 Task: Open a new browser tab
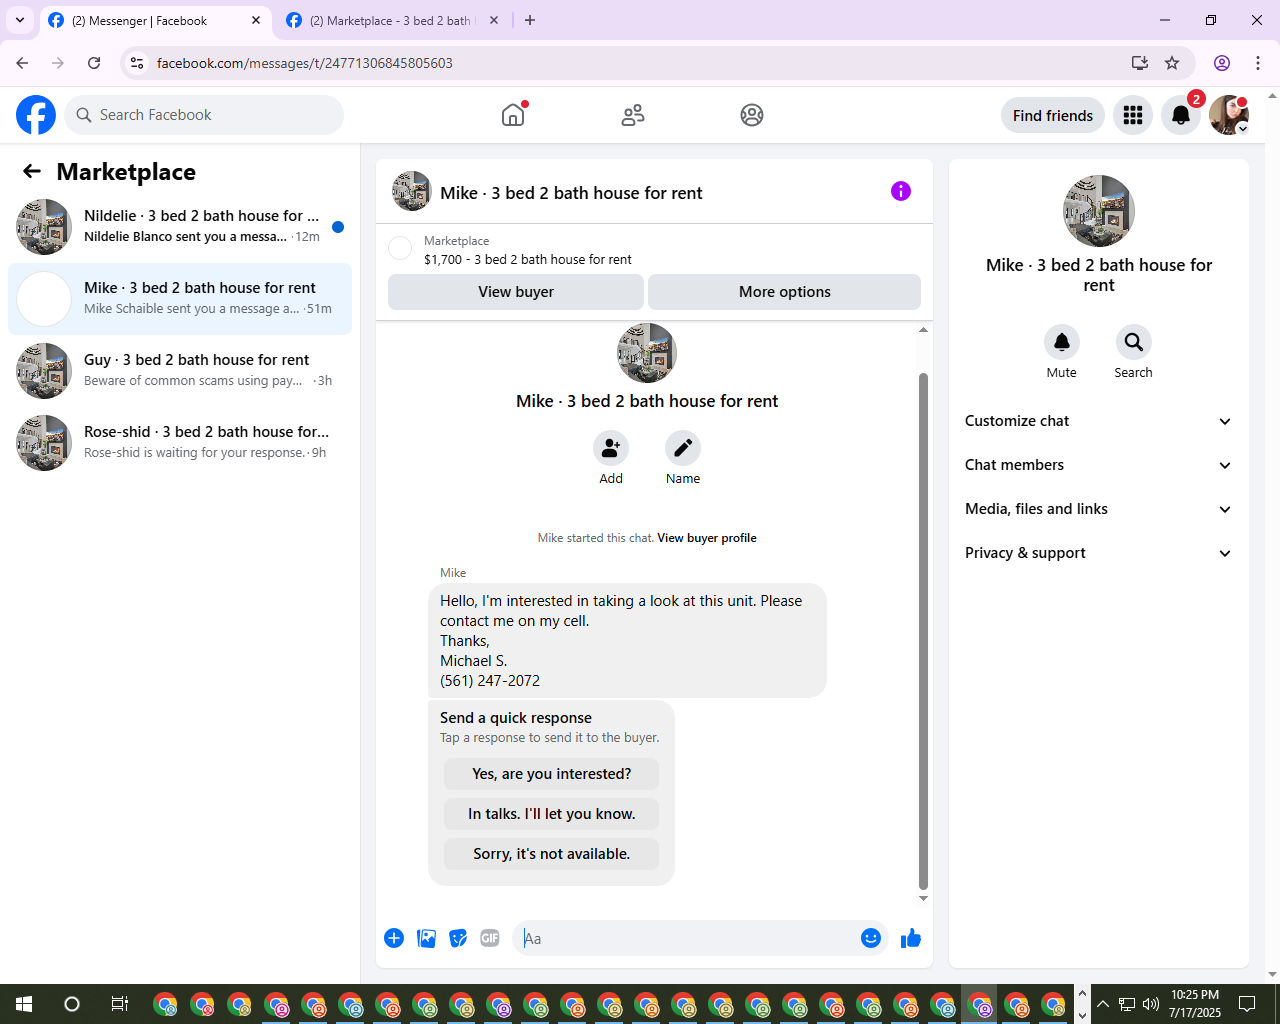click(530, 20)
